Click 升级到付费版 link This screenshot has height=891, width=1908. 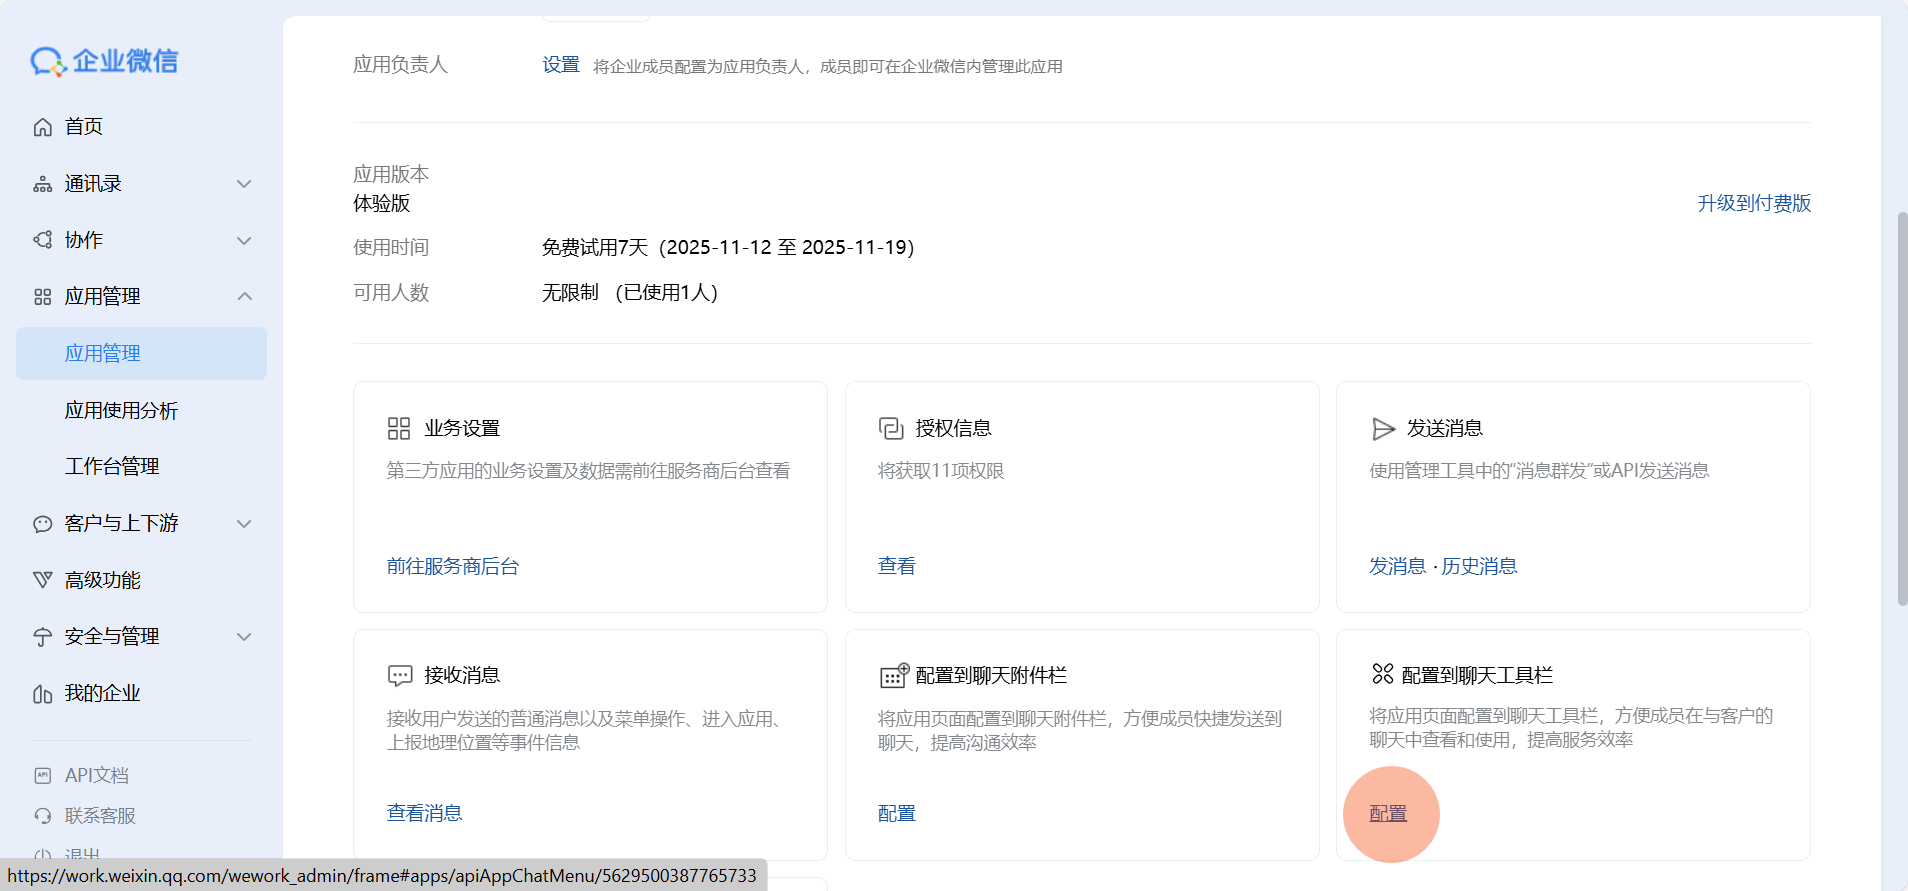pyautogui.click(x=1753, y=203)
